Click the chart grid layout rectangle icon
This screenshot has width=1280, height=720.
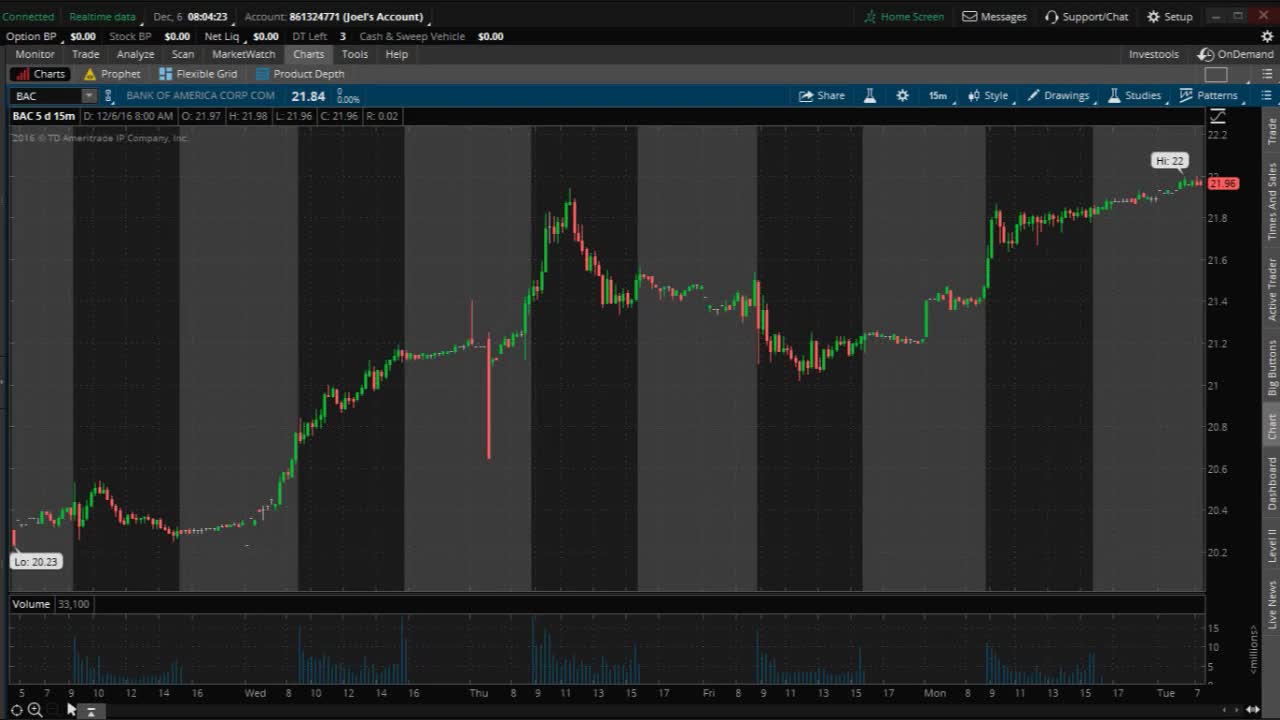(x=1216, y=74)
